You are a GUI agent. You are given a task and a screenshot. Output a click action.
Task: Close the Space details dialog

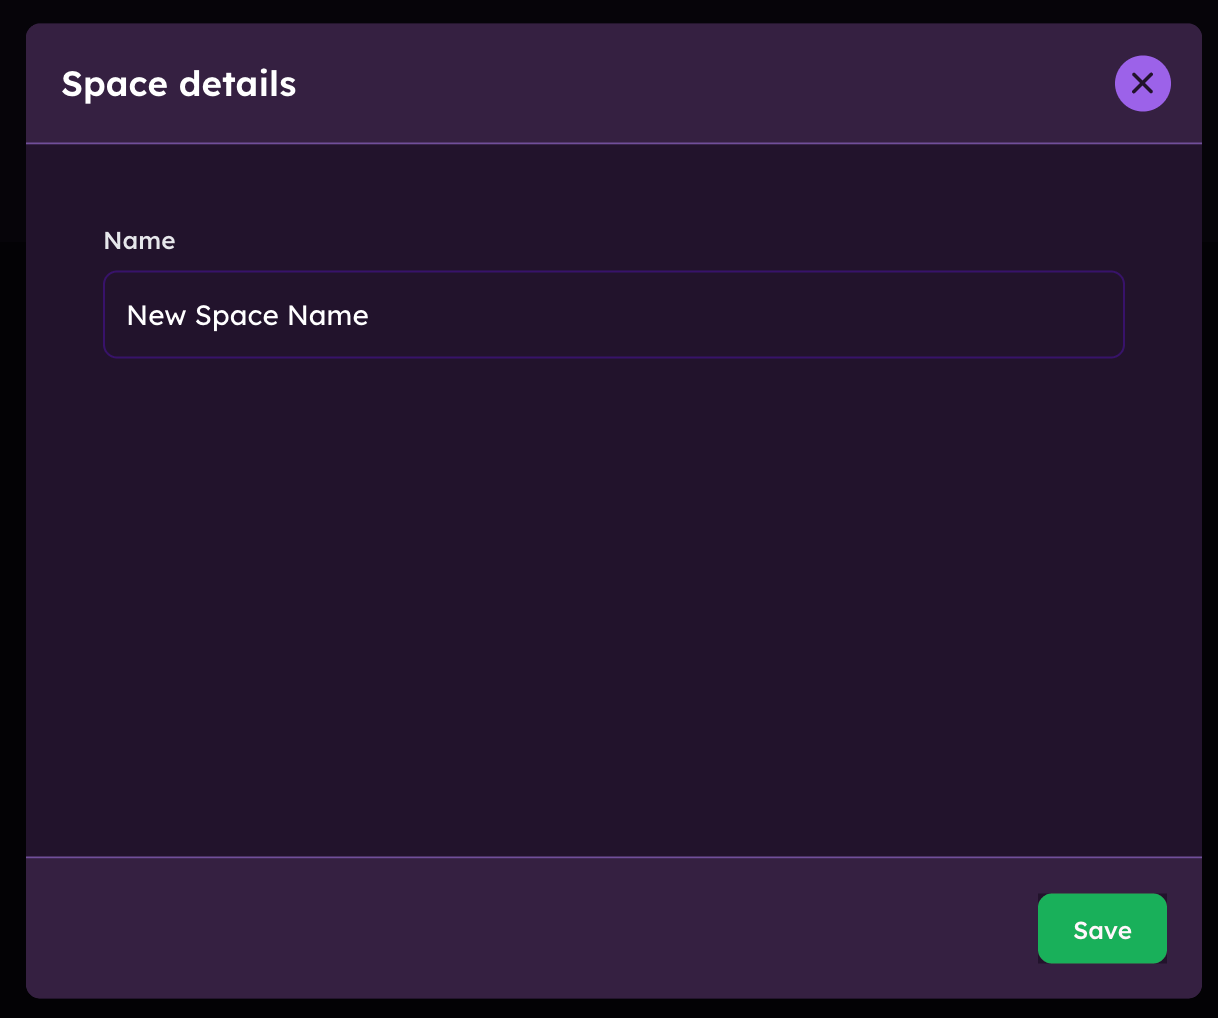click(1142, 83)
